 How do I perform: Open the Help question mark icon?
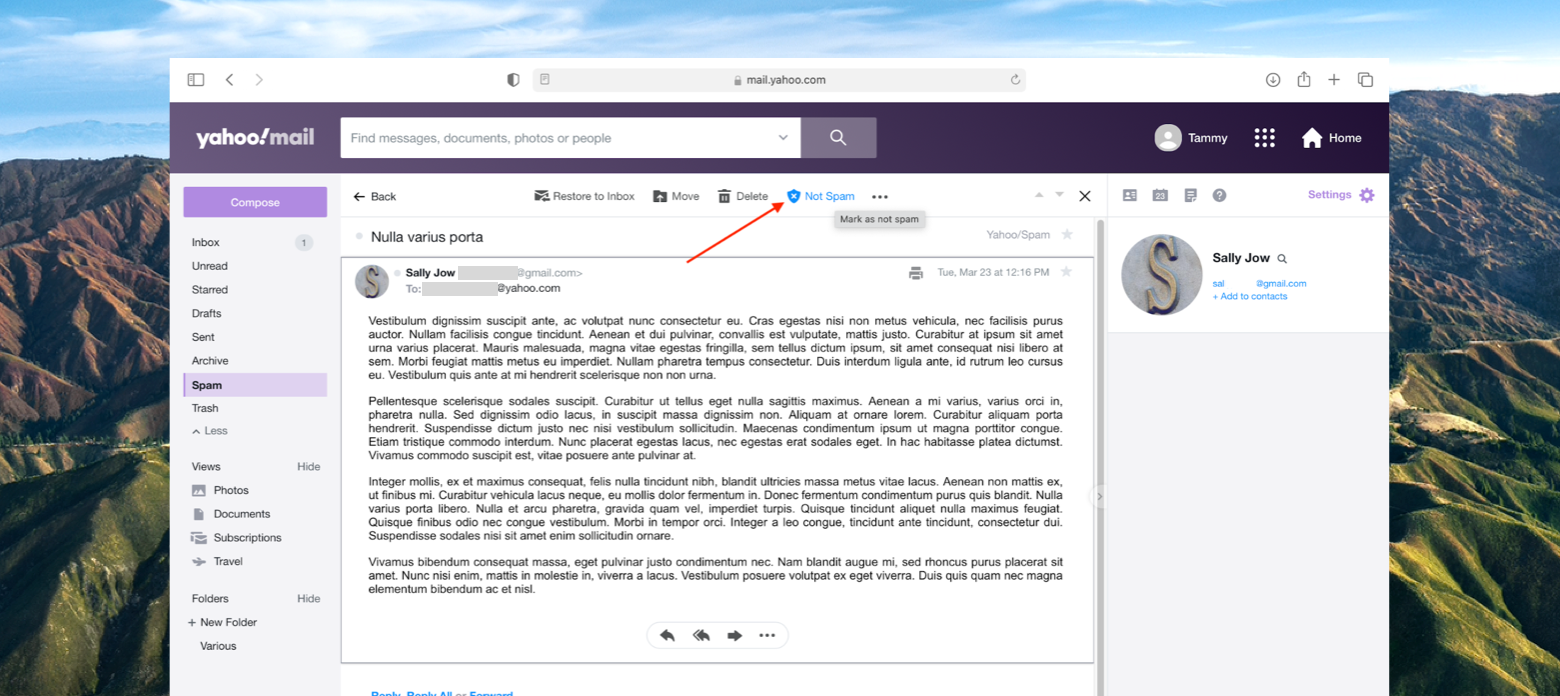(1219, 195)
